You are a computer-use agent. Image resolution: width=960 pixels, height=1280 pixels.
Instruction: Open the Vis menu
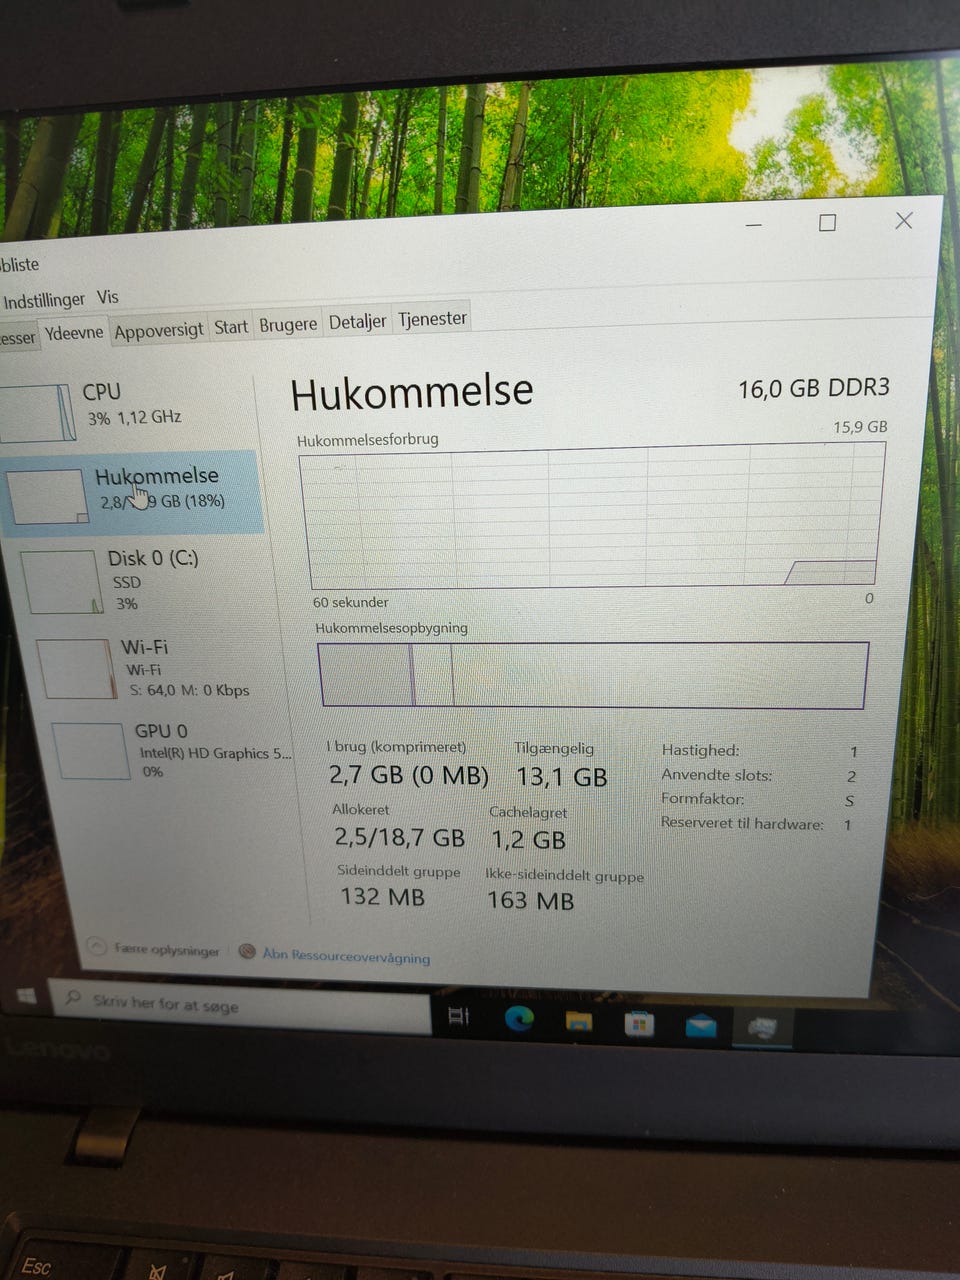pyautogui.click(x=107, y=297)
